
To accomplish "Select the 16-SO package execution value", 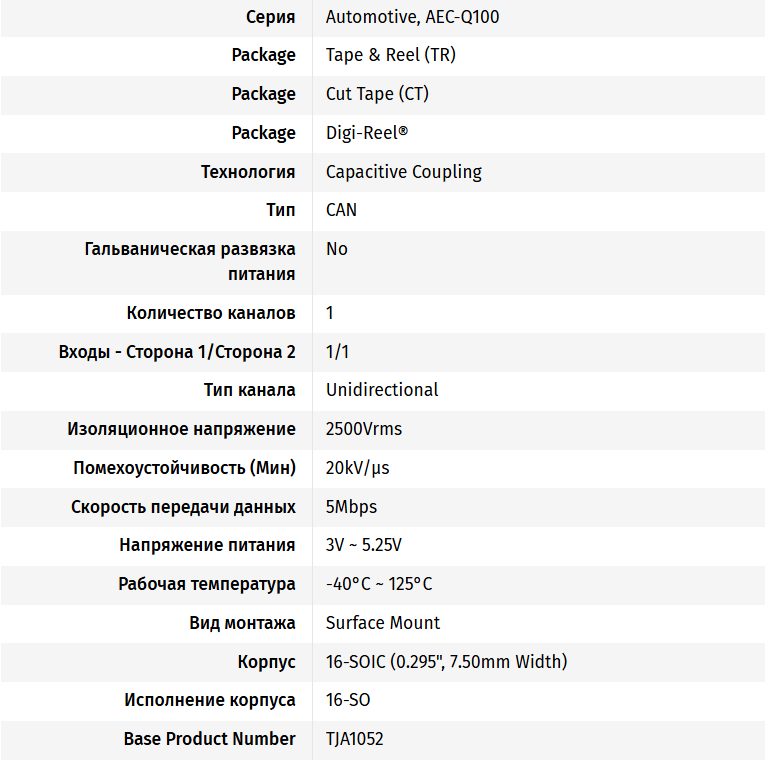I will click(x=348, y=700).
